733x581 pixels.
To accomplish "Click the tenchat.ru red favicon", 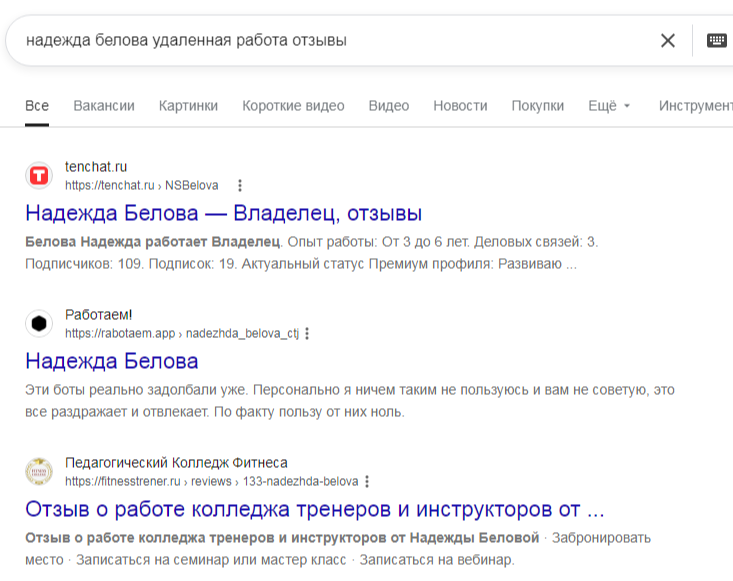I will (x=39, y=176).
